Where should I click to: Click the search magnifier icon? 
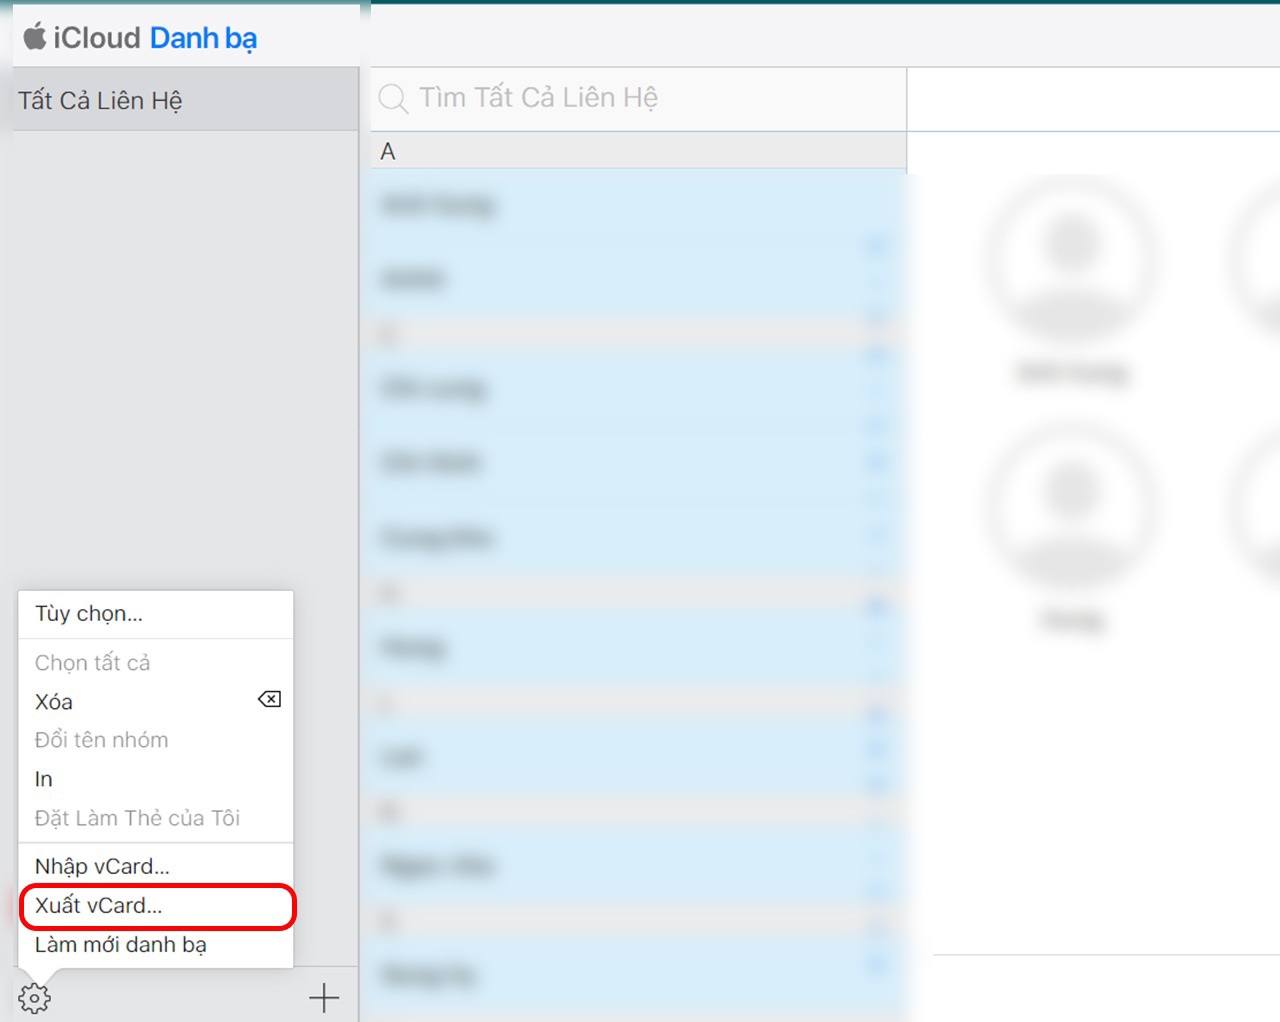393,98
